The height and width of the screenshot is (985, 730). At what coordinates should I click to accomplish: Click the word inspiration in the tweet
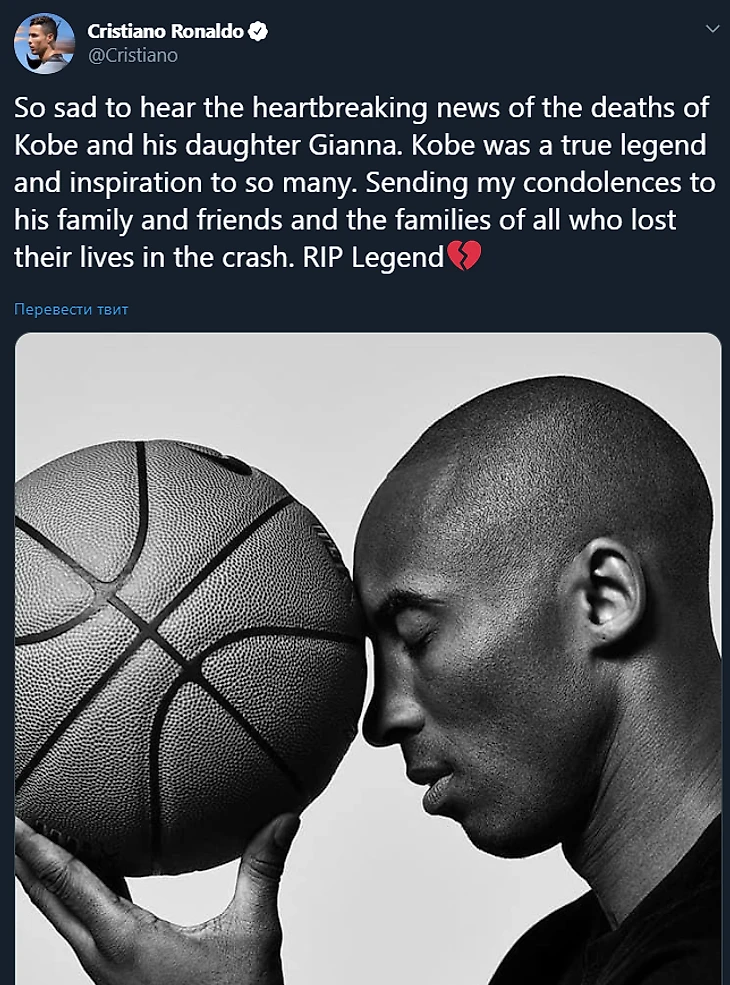tap(136, 183)
